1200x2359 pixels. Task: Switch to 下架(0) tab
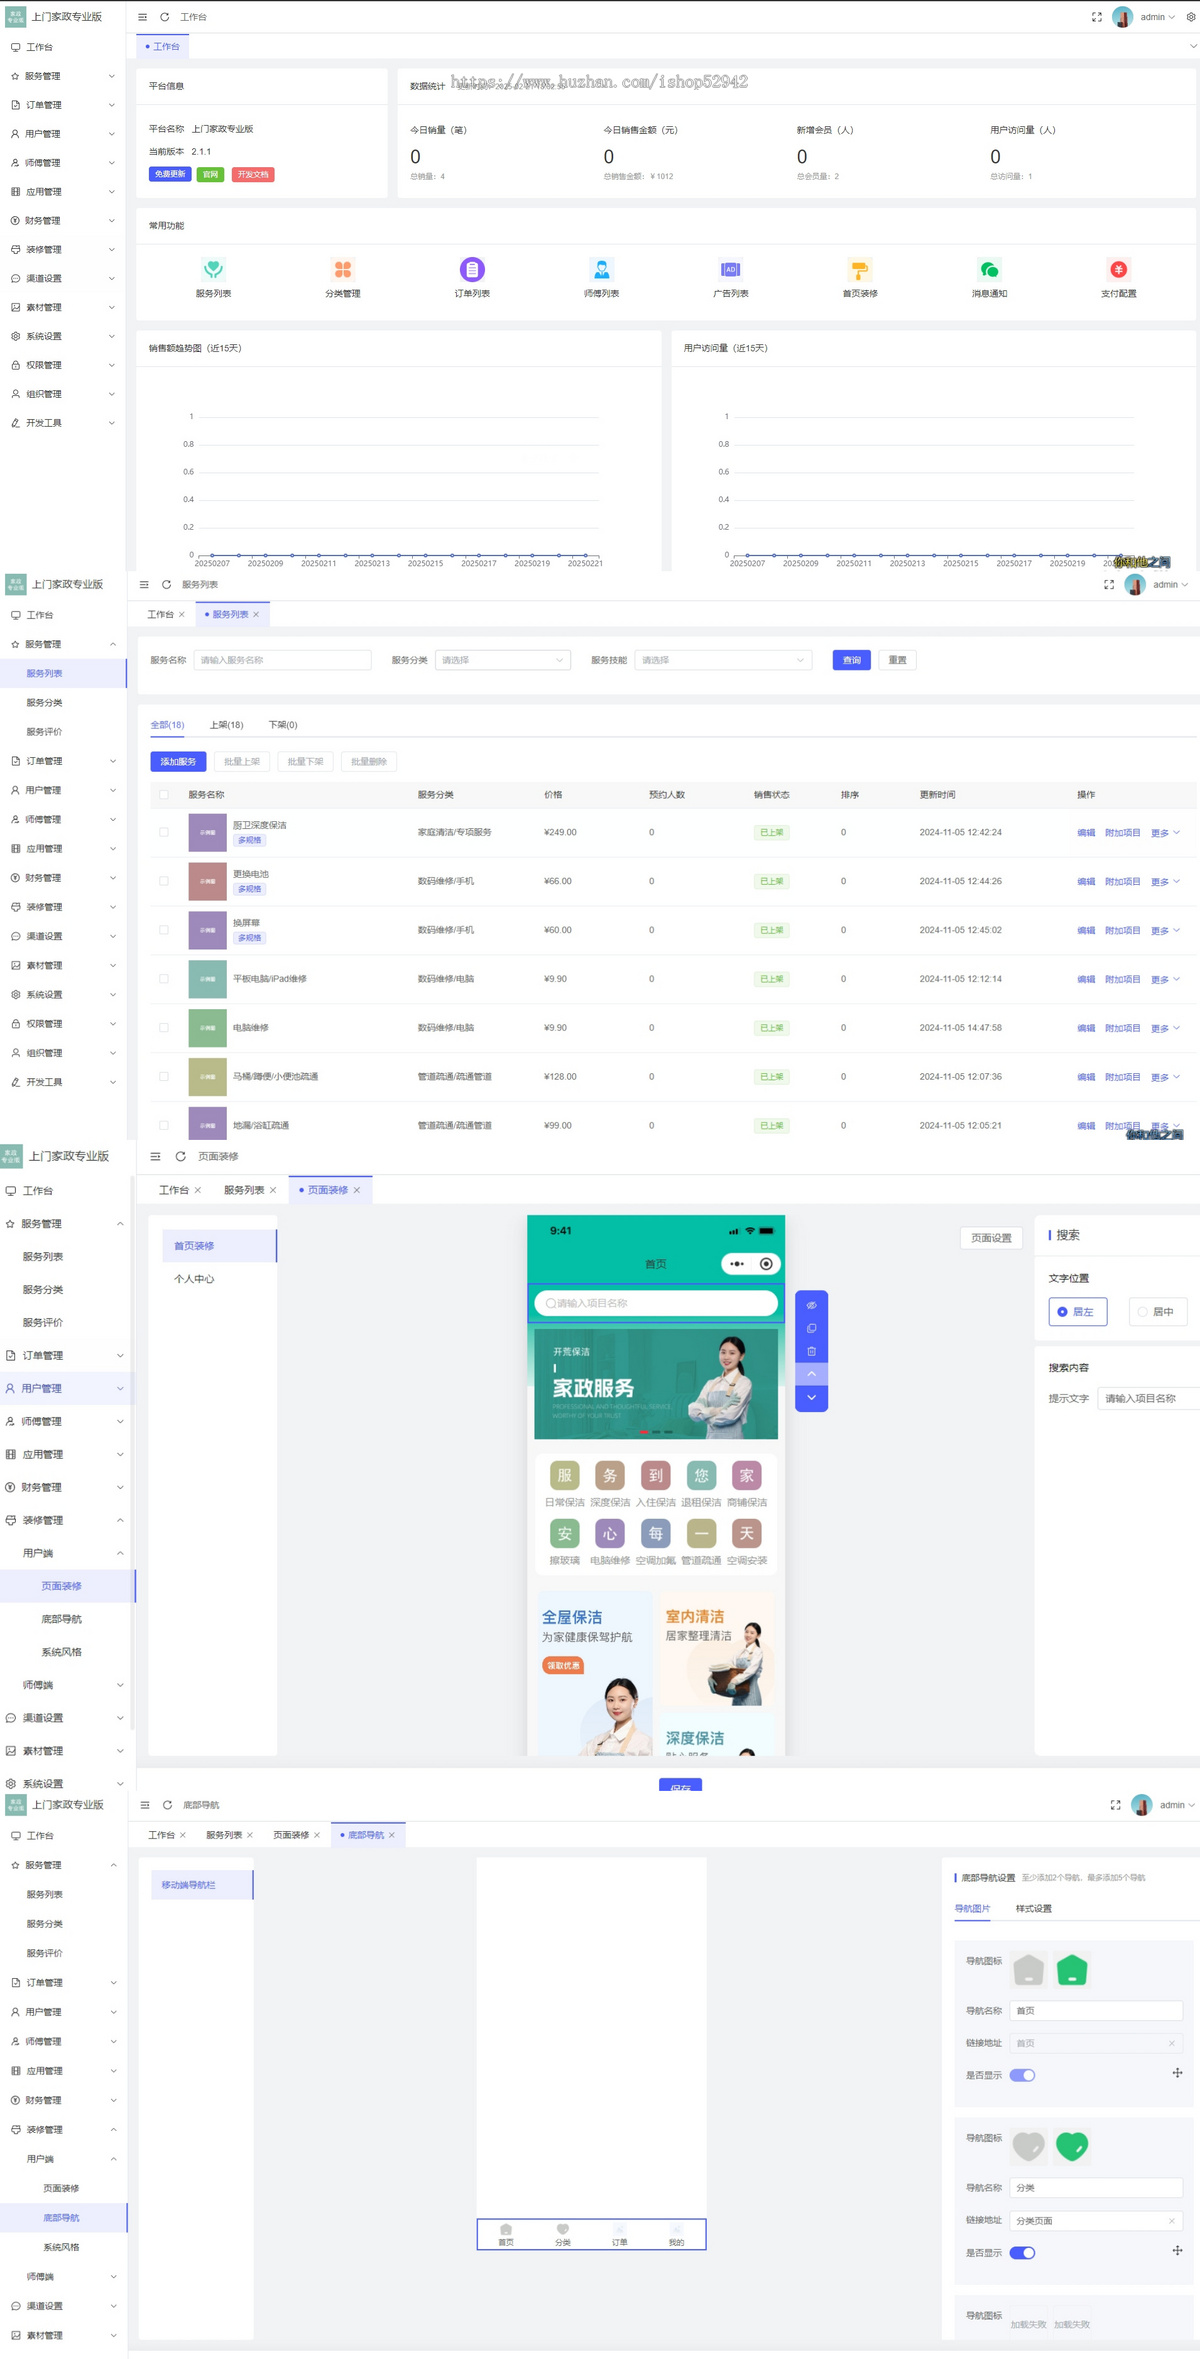(283, 725)
